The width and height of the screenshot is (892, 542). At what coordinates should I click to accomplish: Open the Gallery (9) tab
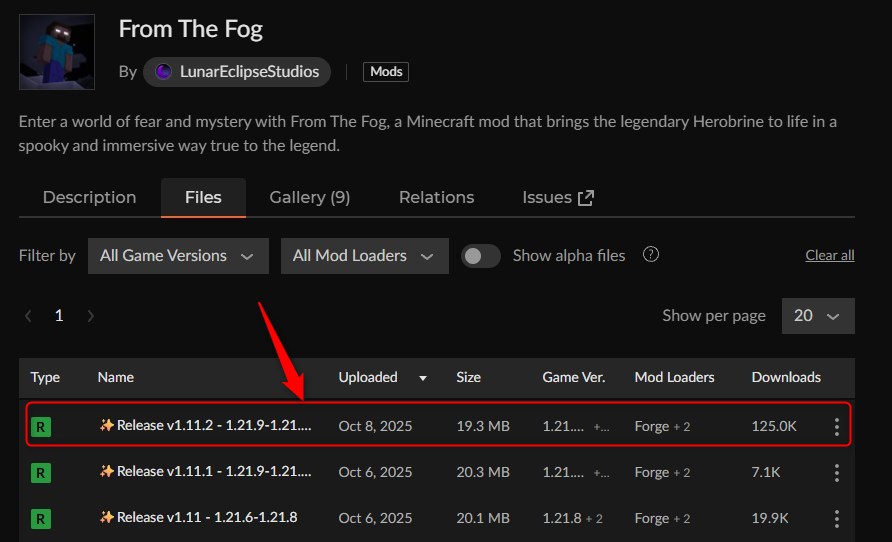310,197
